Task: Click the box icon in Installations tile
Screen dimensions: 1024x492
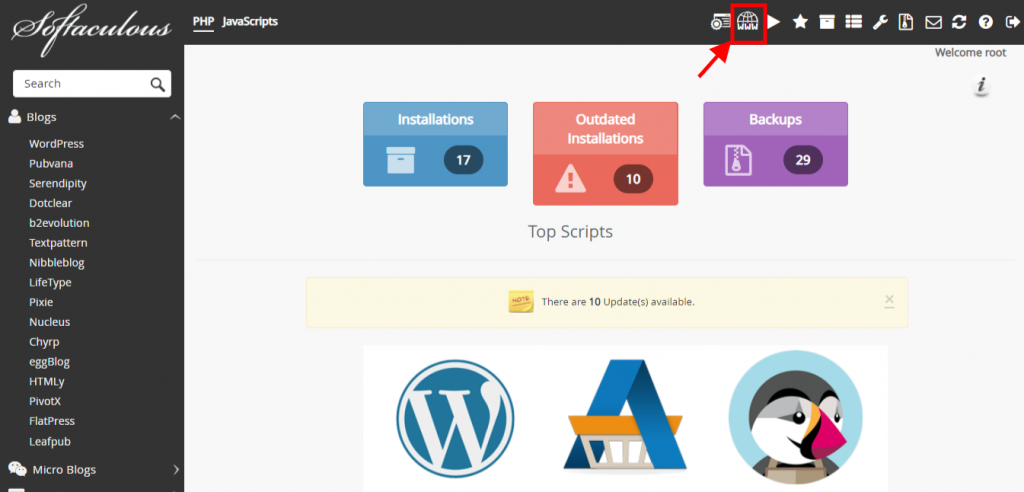Action: [x=400, y=160]
